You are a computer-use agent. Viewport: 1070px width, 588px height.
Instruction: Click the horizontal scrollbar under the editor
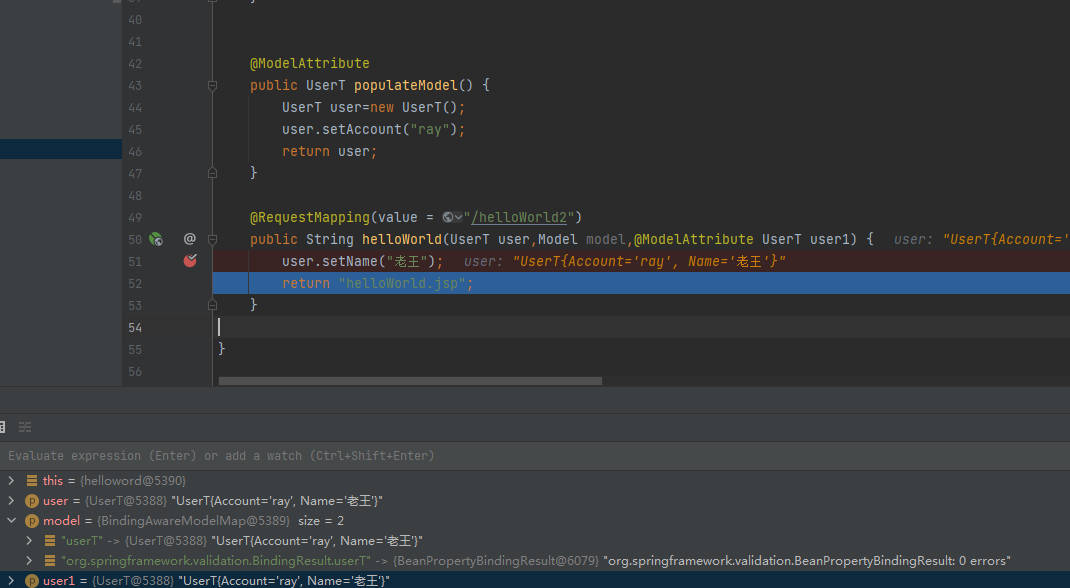(410, 381)
